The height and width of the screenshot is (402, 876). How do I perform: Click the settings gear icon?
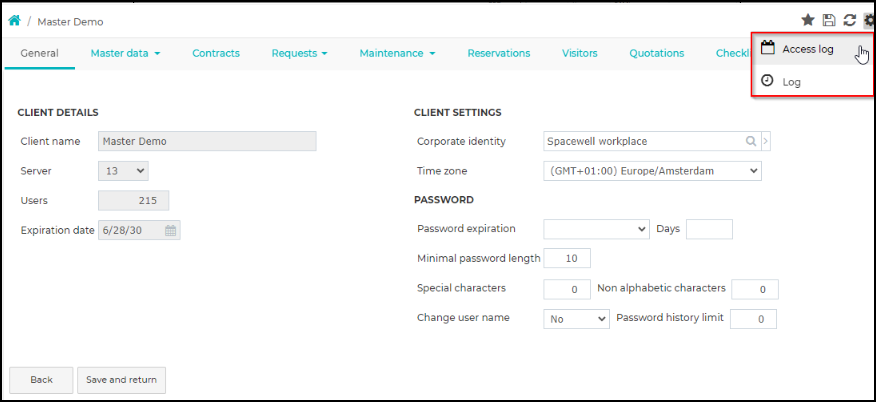coord(869,21)
